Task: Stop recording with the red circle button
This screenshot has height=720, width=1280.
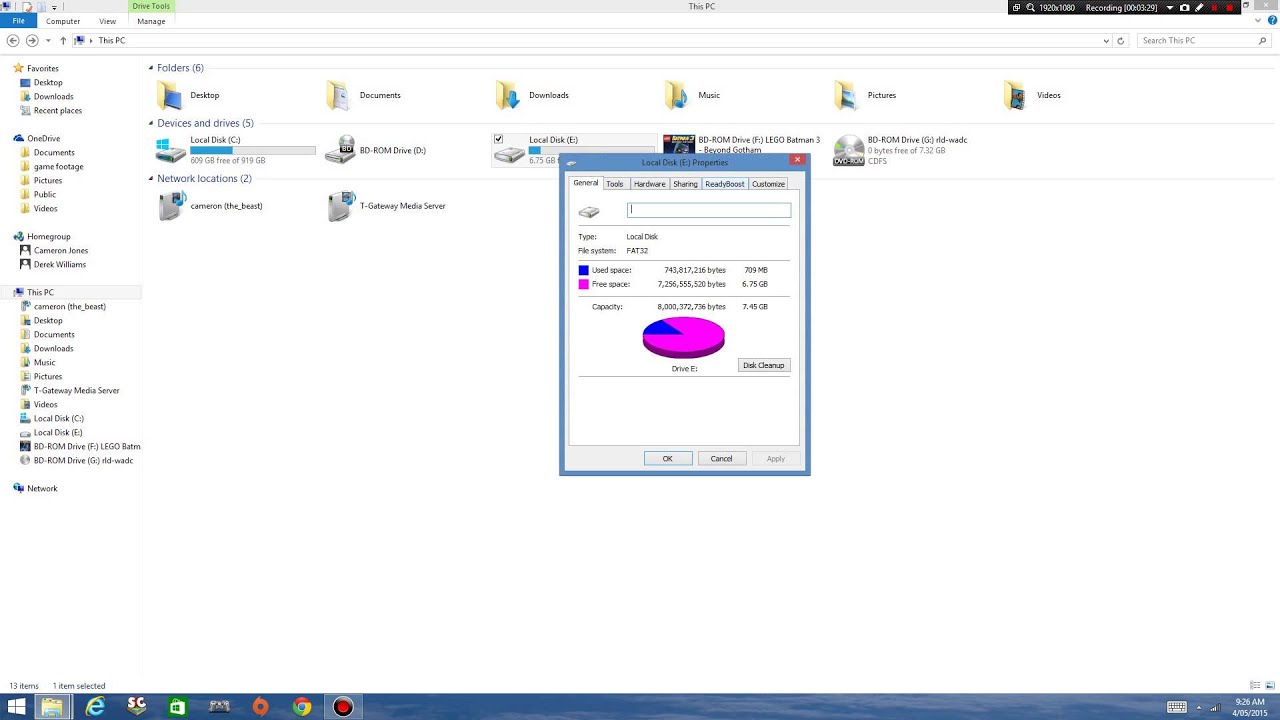Action: (1230, 7)
